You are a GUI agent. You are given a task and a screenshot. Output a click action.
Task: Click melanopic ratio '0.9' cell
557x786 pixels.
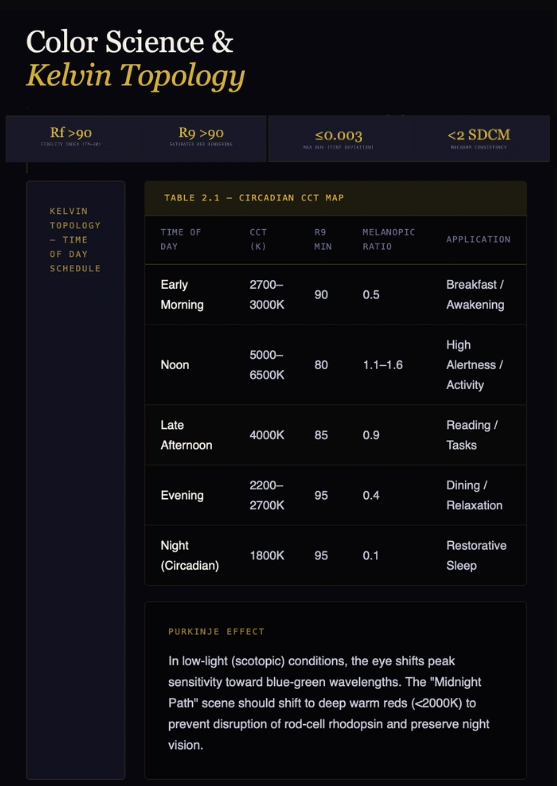[371, 435]
